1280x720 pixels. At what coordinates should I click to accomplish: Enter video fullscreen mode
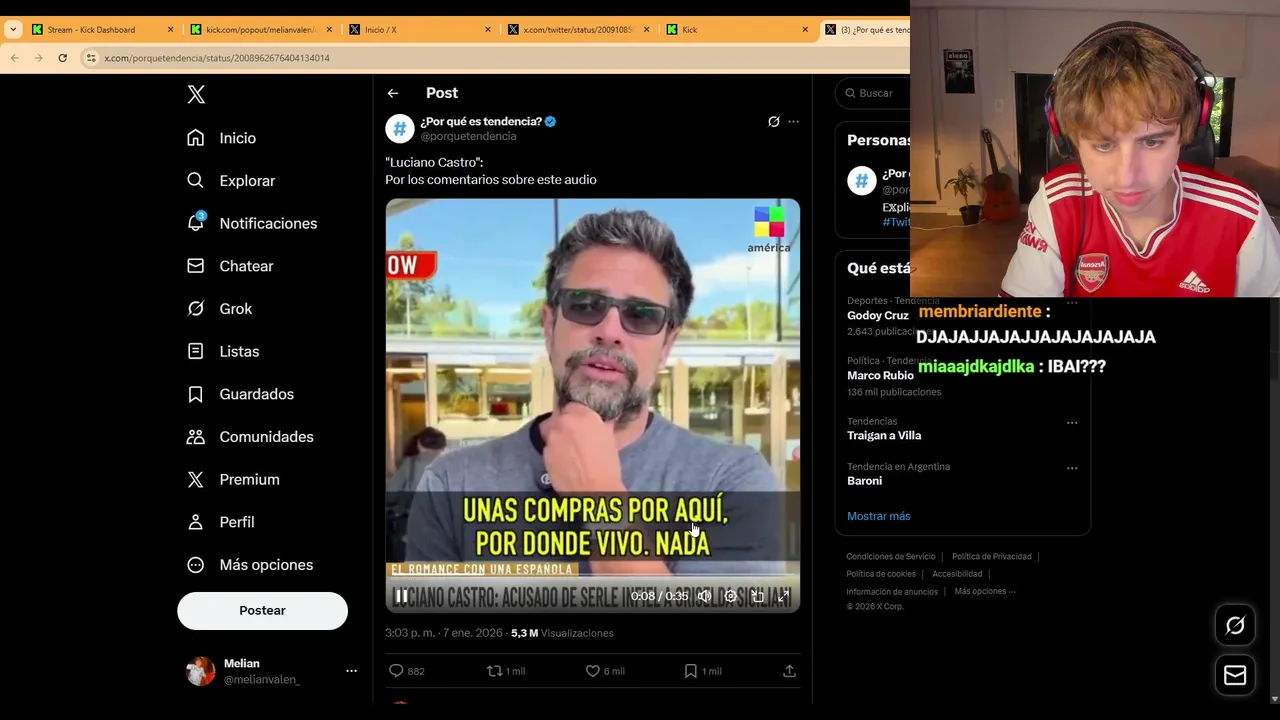(783, 596)
